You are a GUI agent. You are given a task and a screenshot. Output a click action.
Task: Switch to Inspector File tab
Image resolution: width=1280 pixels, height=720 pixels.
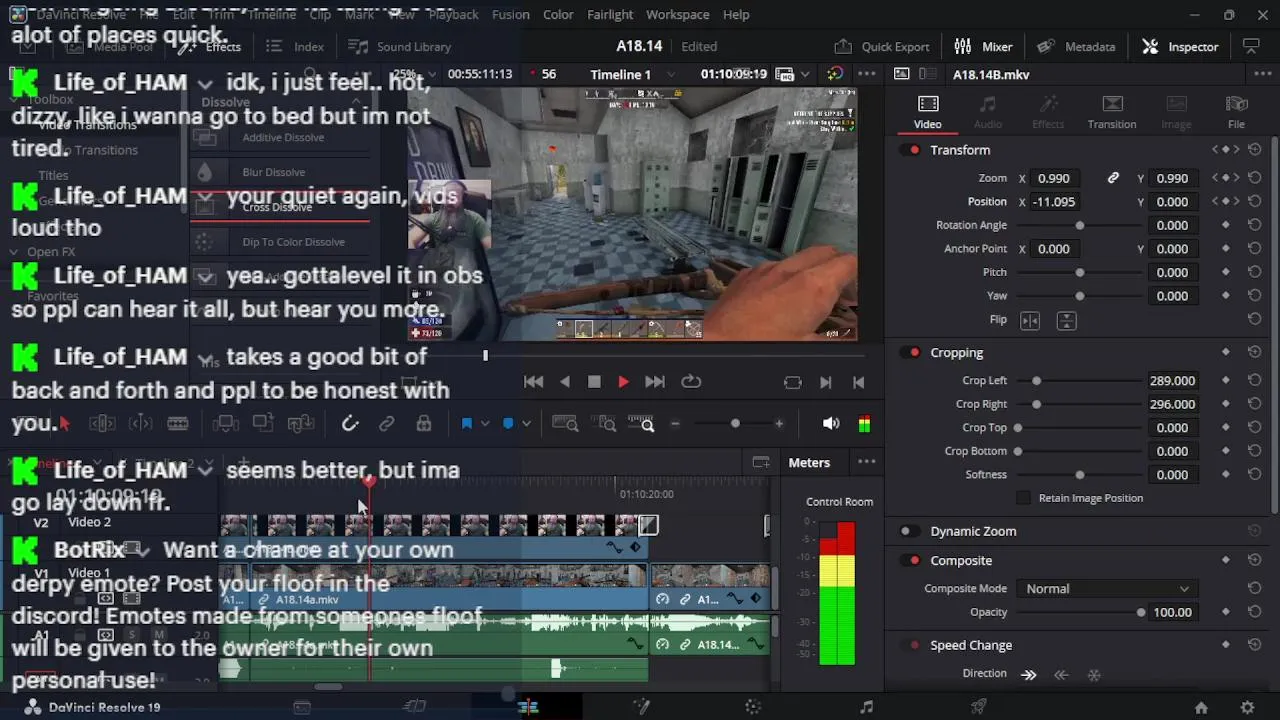point(1236,112)
